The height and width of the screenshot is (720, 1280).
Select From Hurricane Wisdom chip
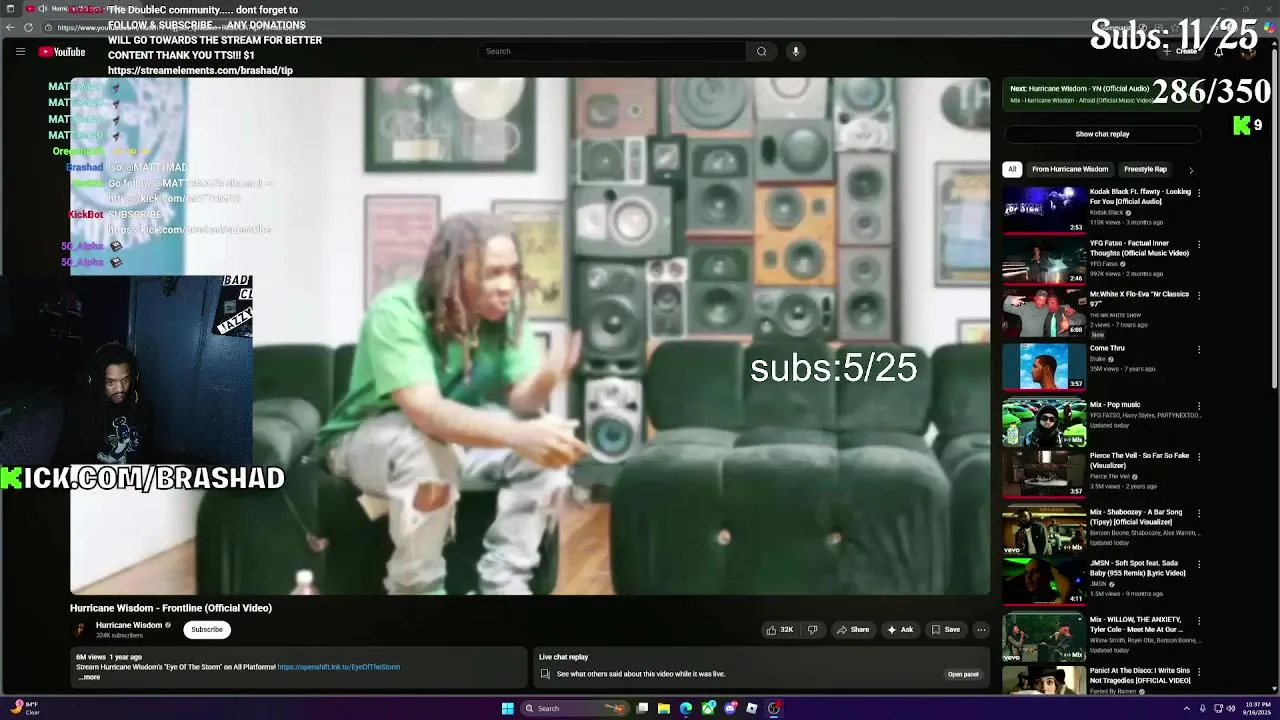1070,169
